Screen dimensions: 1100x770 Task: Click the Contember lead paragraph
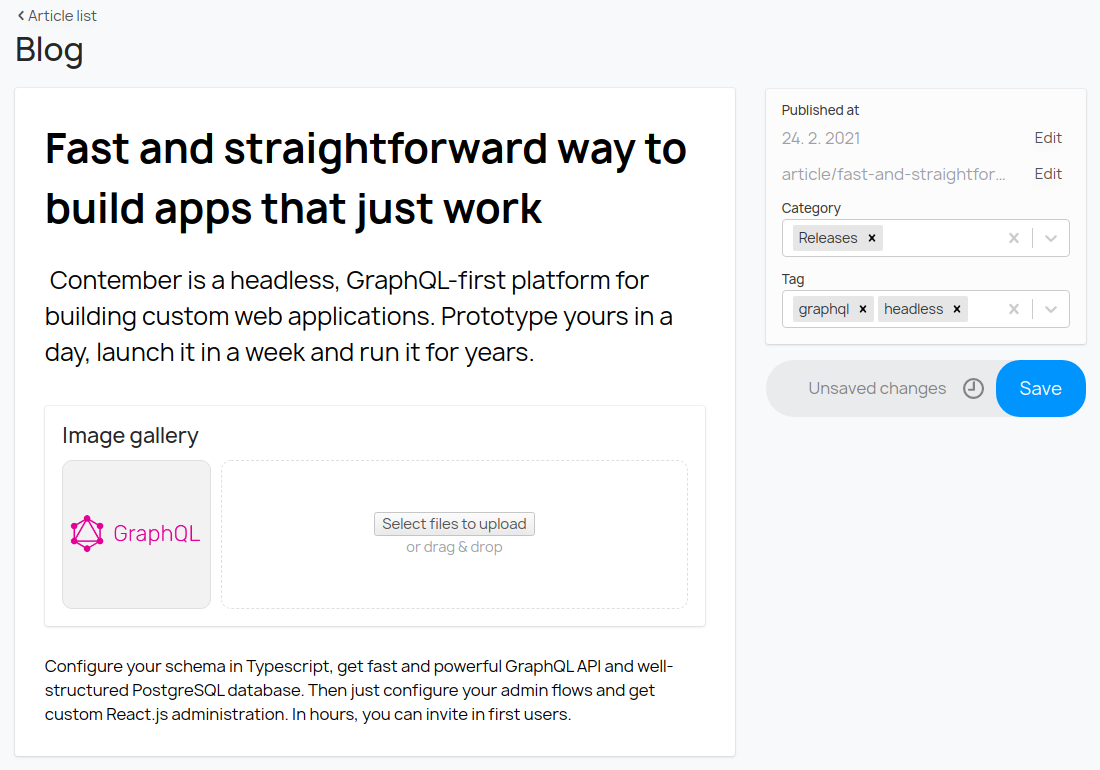click(x=360, y=316)
